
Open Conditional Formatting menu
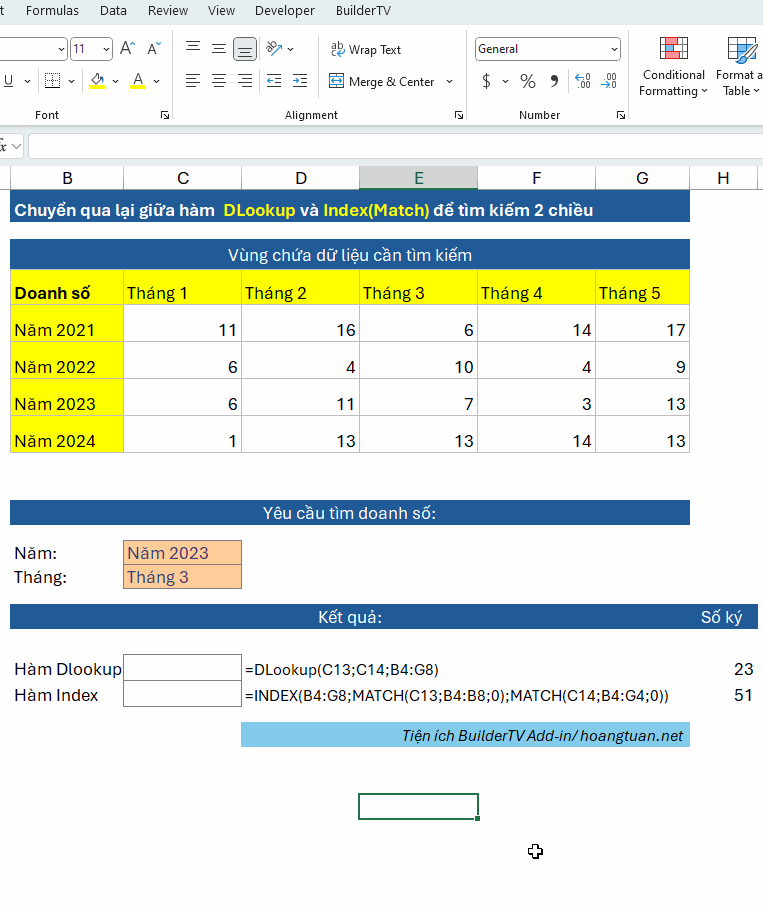(673, 66)
